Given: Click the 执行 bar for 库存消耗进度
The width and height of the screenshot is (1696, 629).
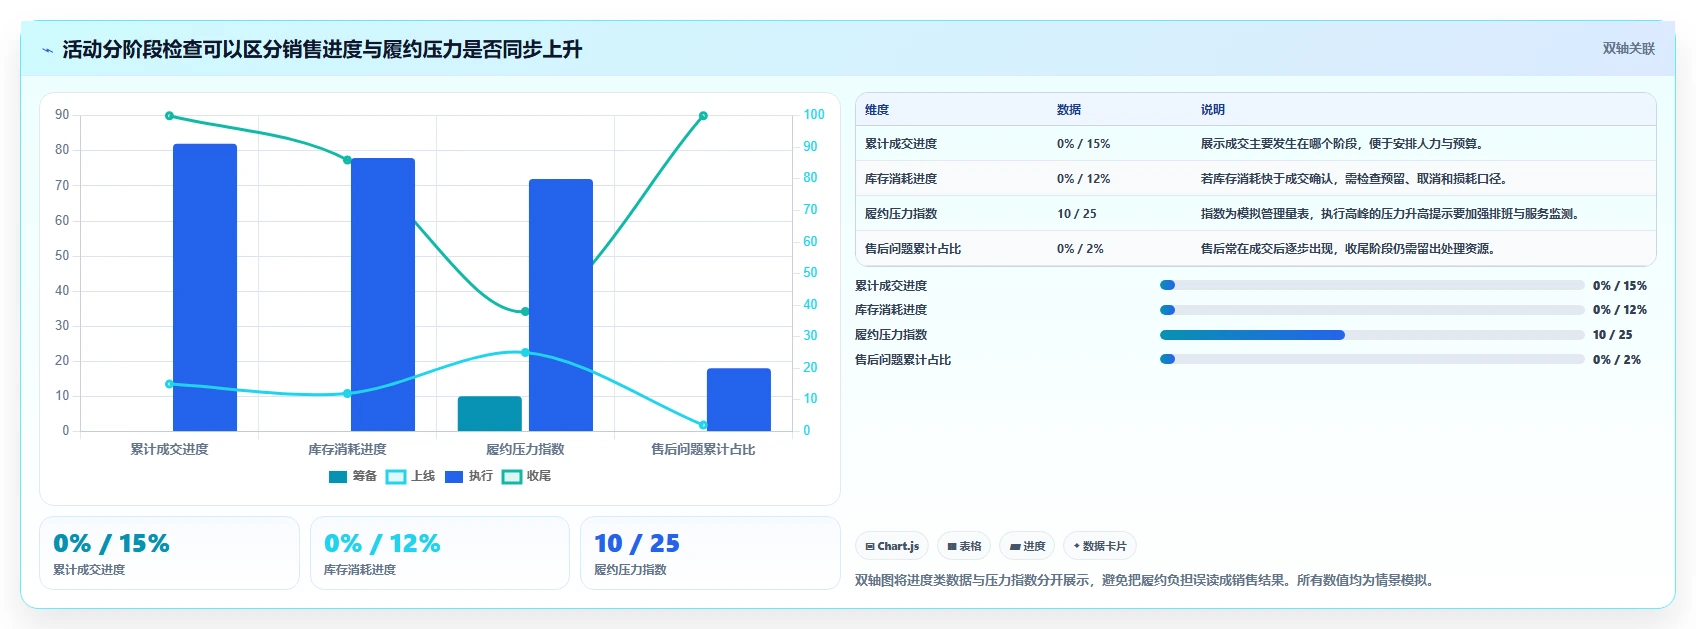Looking at the screenshot, I should click(x=383, y=294).
